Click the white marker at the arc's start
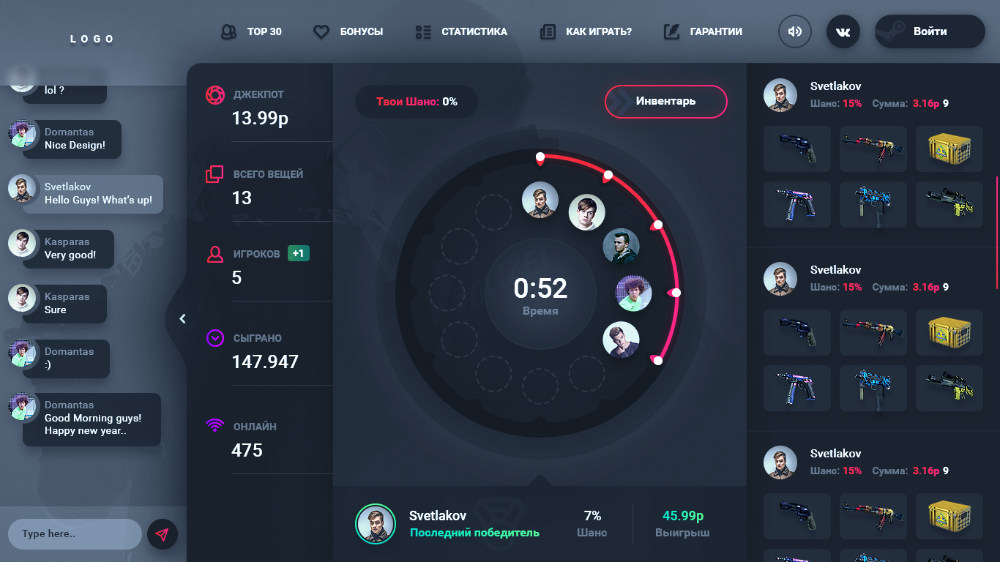 540,157
